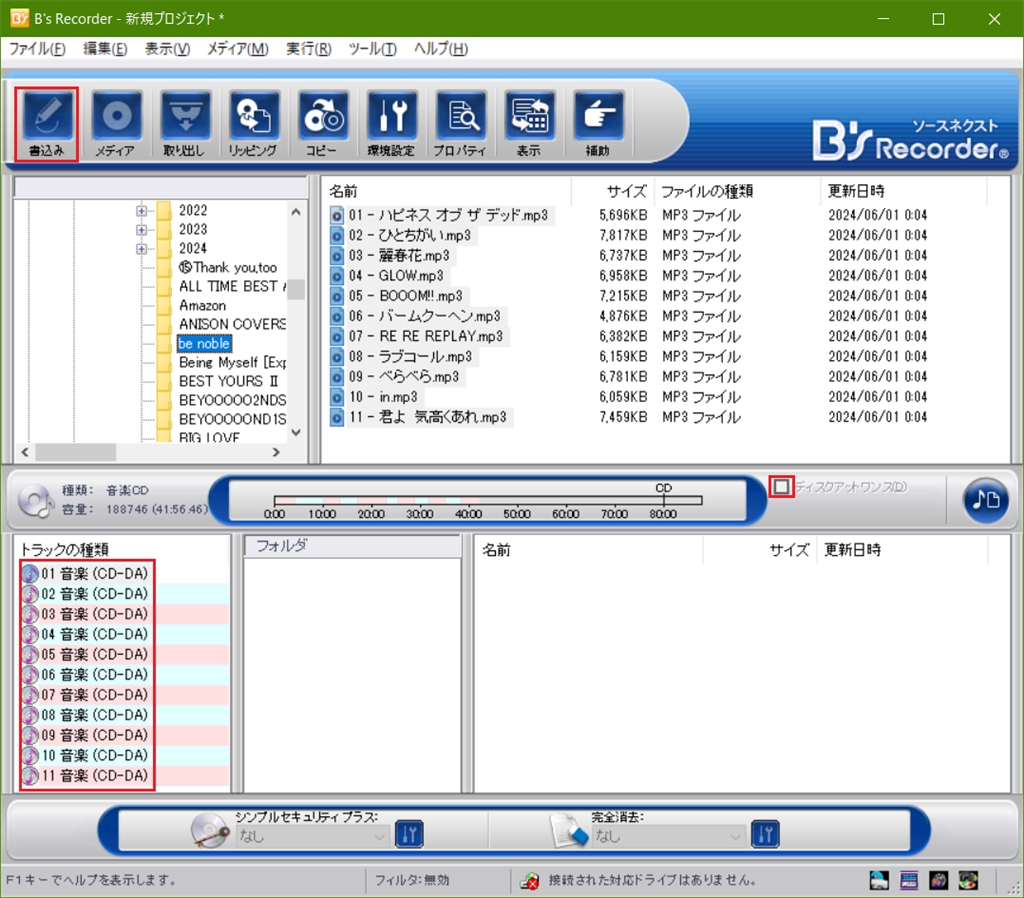Click second status bar tray icon
This screenshot has width=1024, height=898.
point(909,880)
